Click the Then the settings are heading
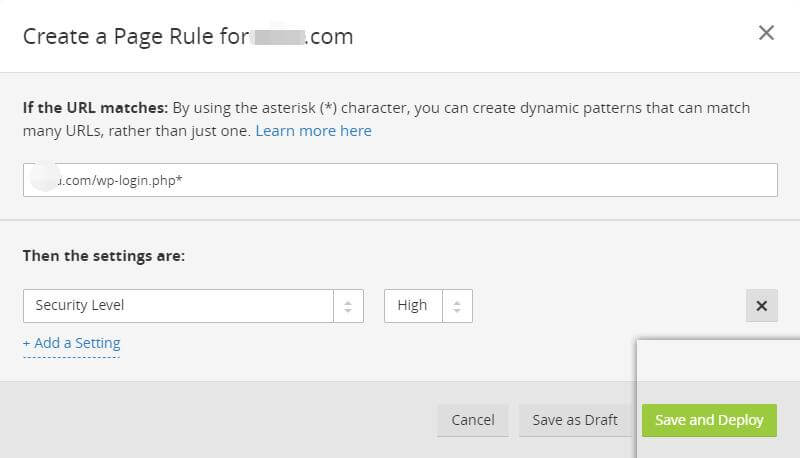 (x=103, y=256)
